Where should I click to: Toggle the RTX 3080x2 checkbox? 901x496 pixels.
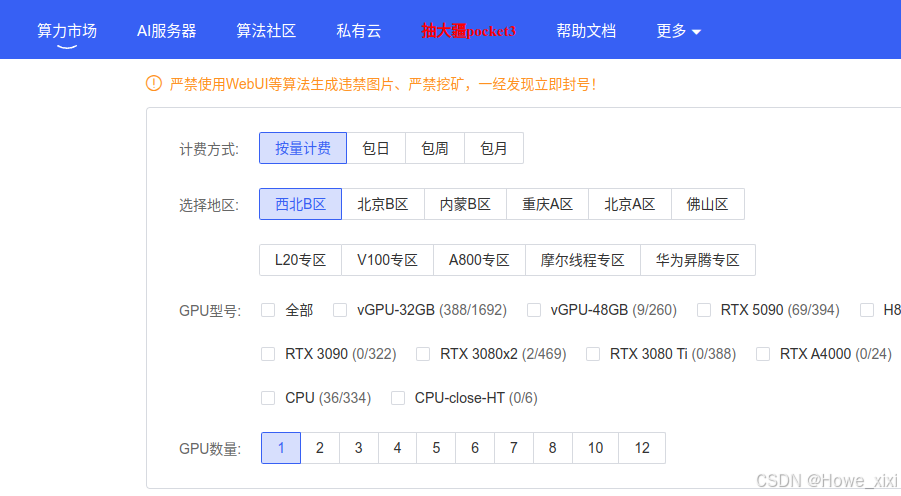423,353
